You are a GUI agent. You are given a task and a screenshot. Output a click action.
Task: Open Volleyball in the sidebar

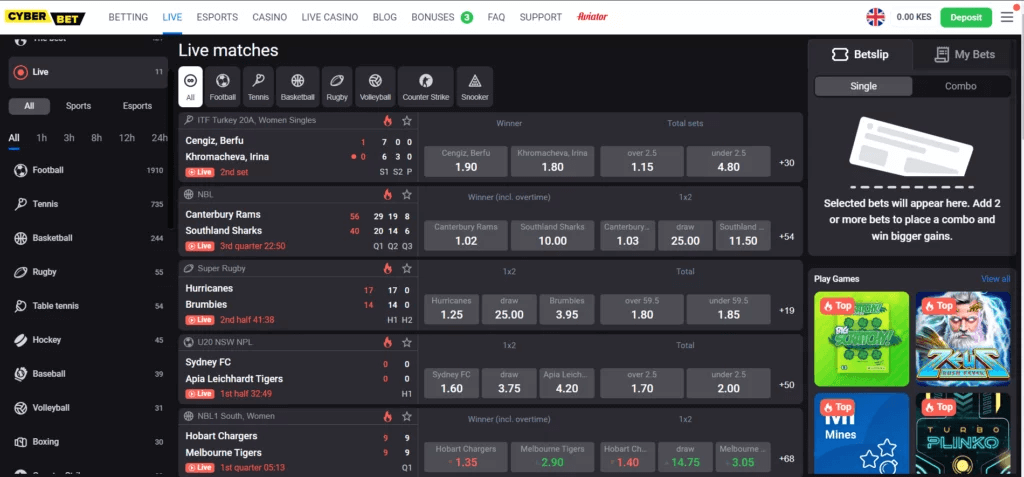(x=88, y=408)
